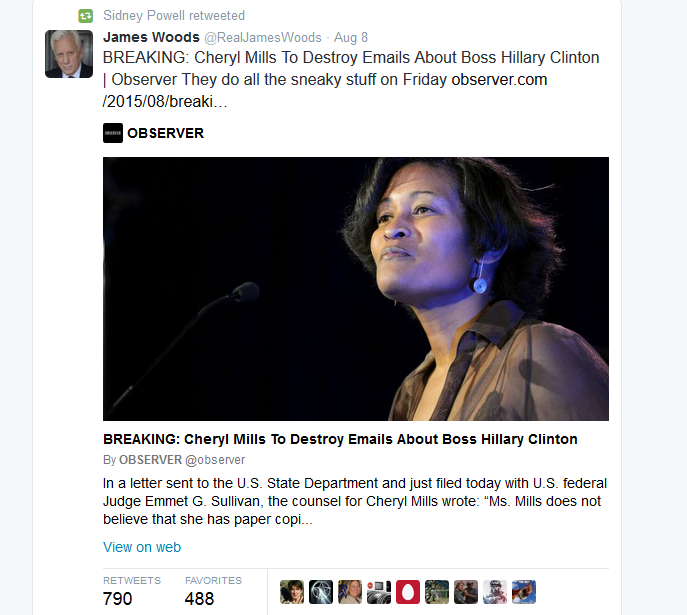Show the 790 retweets list
This screenshot has width=687, height=615.
pyautogui.click(x=132, y=591)
